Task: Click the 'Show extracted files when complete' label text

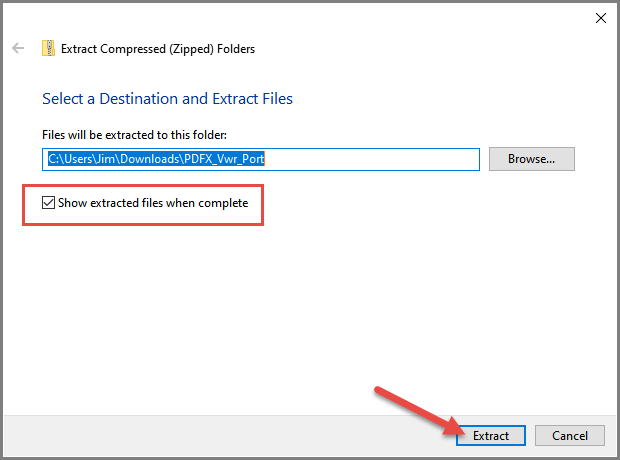Action: 153,203
